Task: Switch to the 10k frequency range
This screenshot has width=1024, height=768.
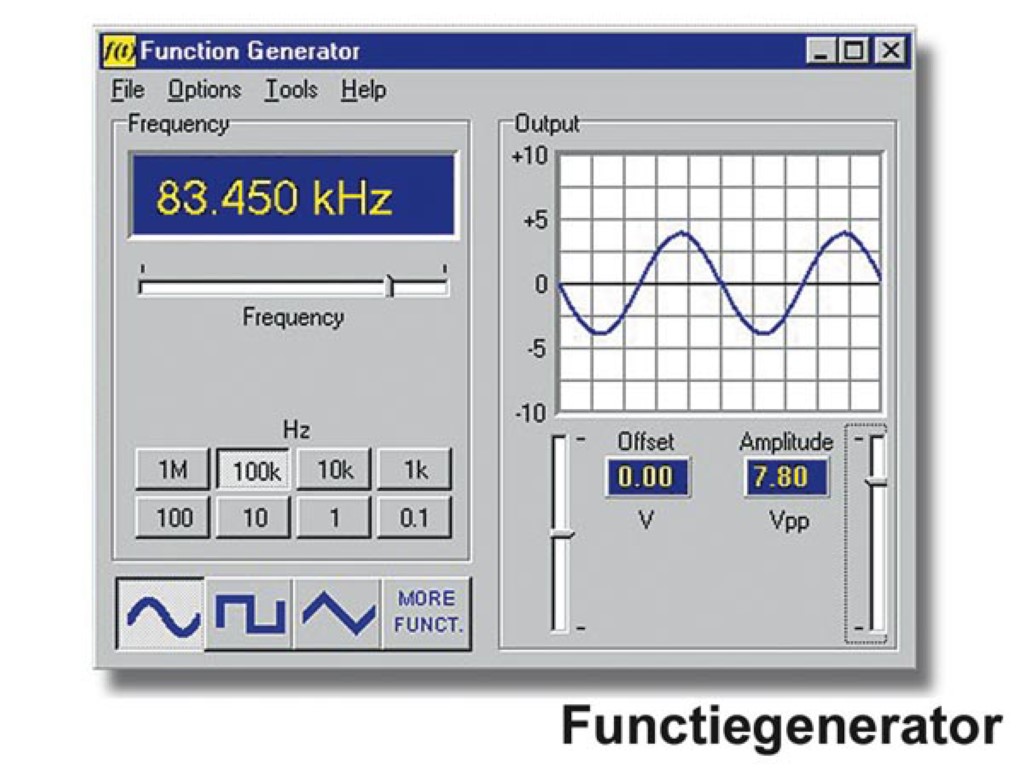Action: [x=333, y=471]
